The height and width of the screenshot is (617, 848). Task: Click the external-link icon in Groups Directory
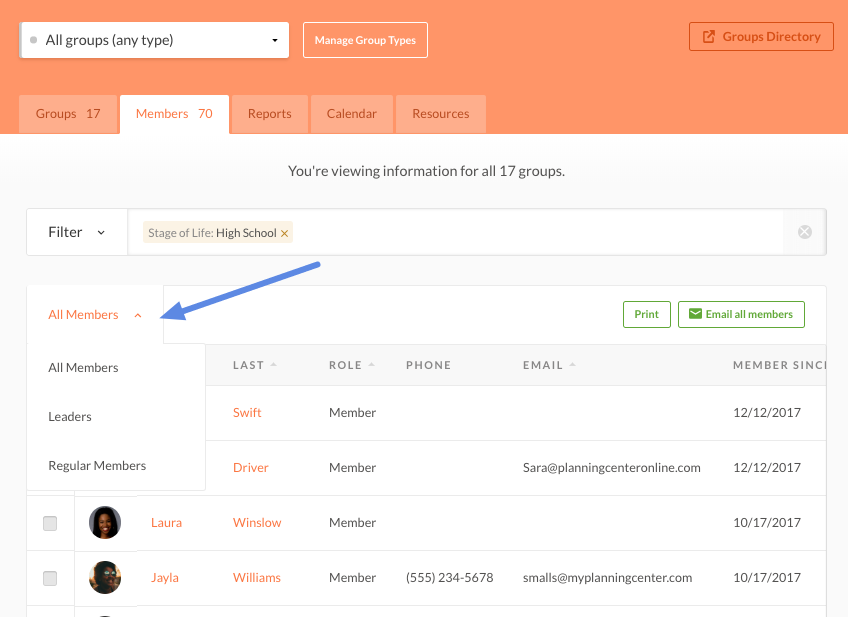tap(708, 37)
